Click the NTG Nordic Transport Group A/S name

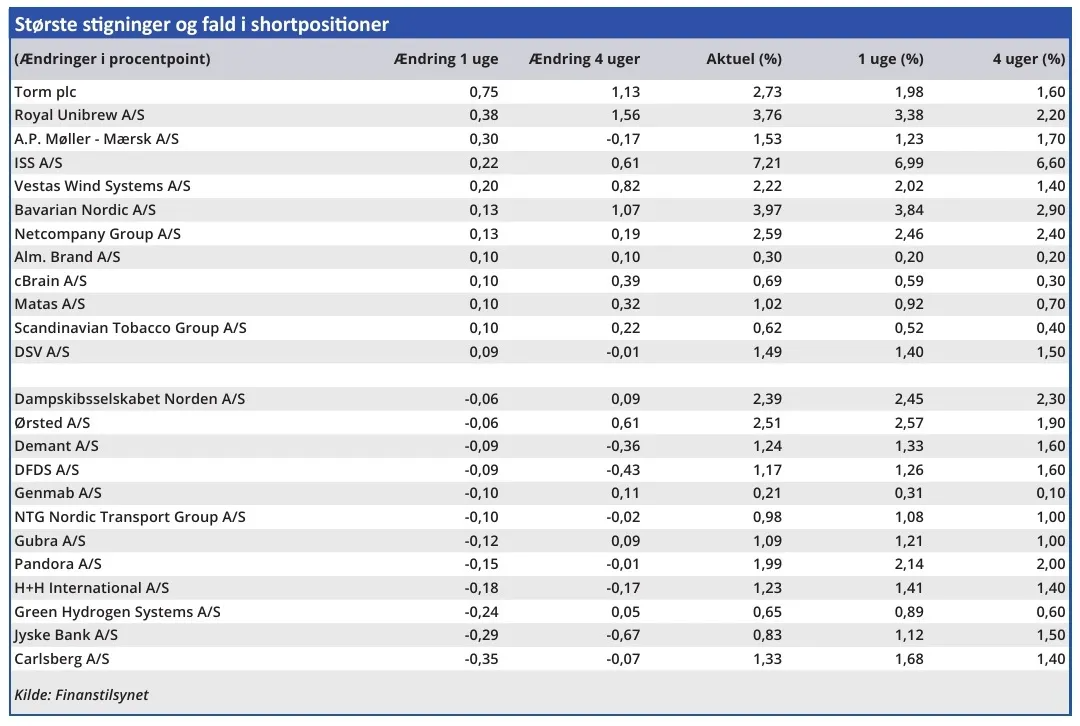129,517
